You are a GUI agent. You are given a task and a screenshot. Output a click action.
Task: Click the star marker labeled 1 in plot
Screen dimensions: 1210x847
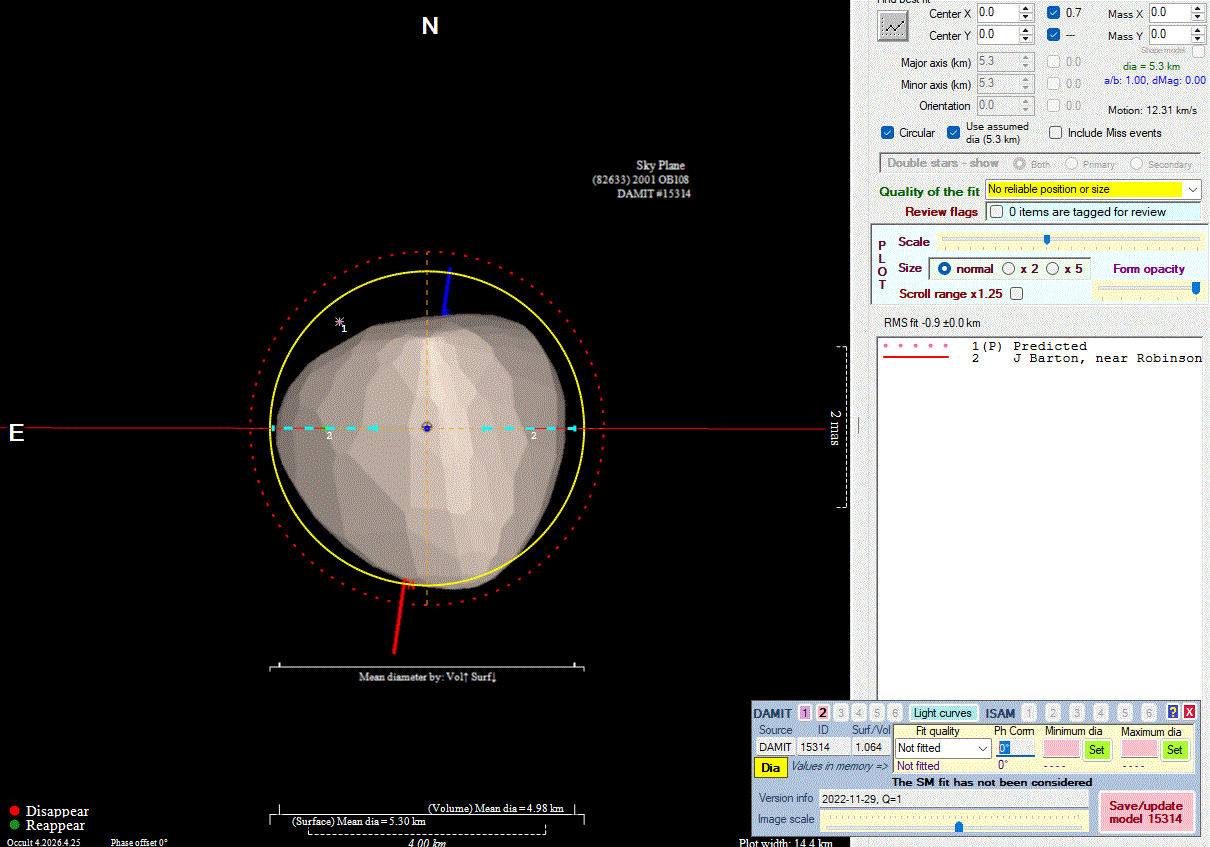[x=340, y=322]
